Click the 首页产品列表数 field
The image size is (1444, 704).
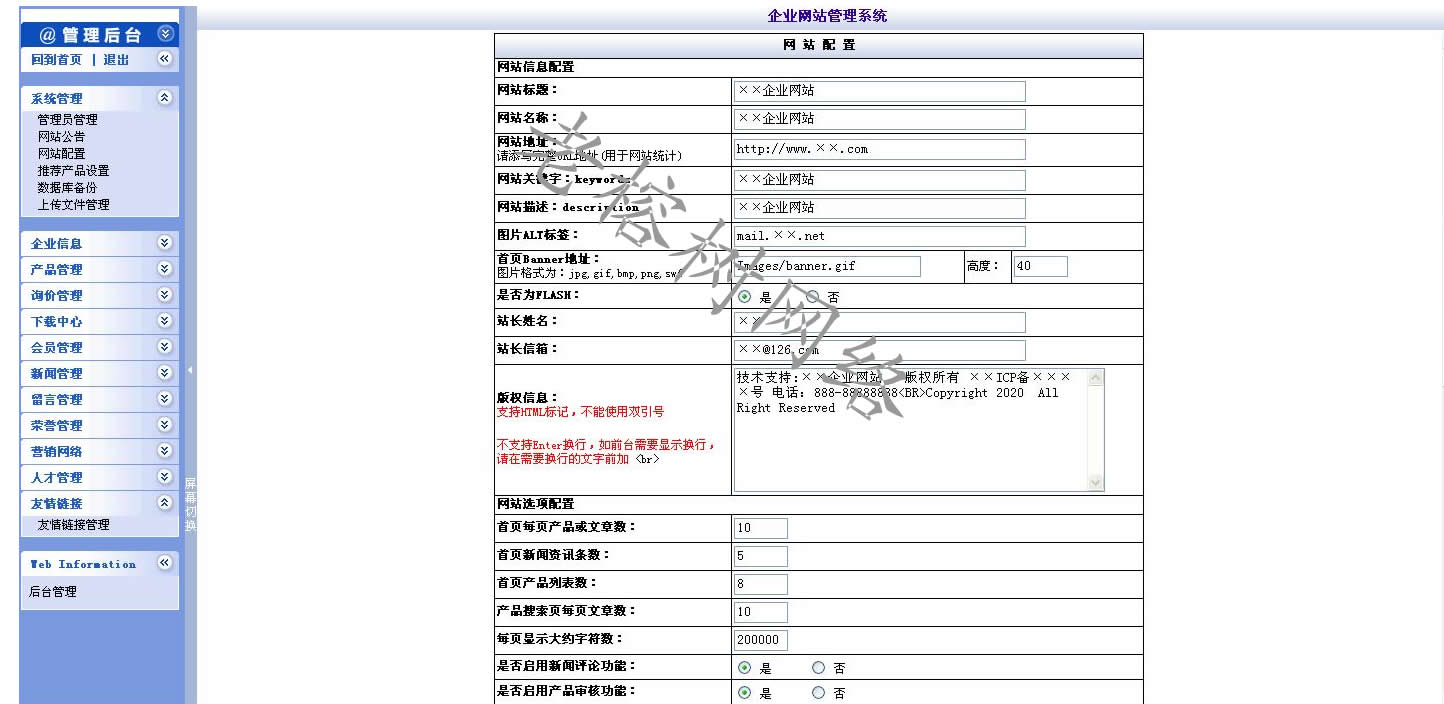(761, 584)
